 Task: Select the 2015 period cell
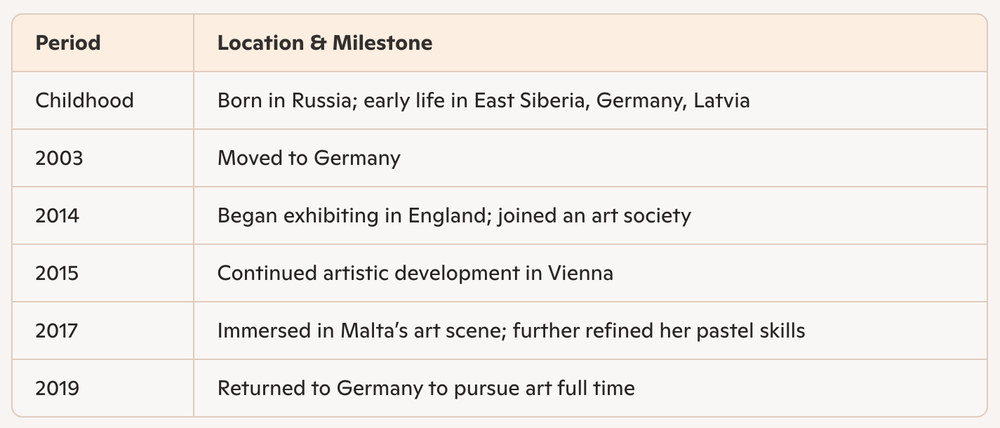pyautogui.click(x=103, y=272)
